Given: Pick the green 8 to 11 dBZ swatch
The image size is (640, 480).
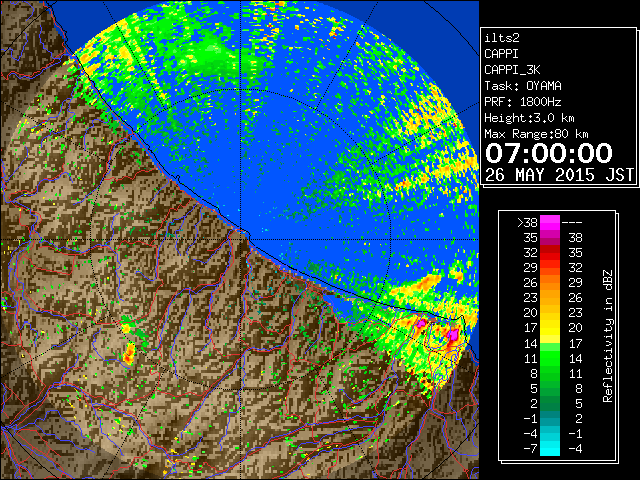Looking at the screenshot, I should (x=550, y=373).
